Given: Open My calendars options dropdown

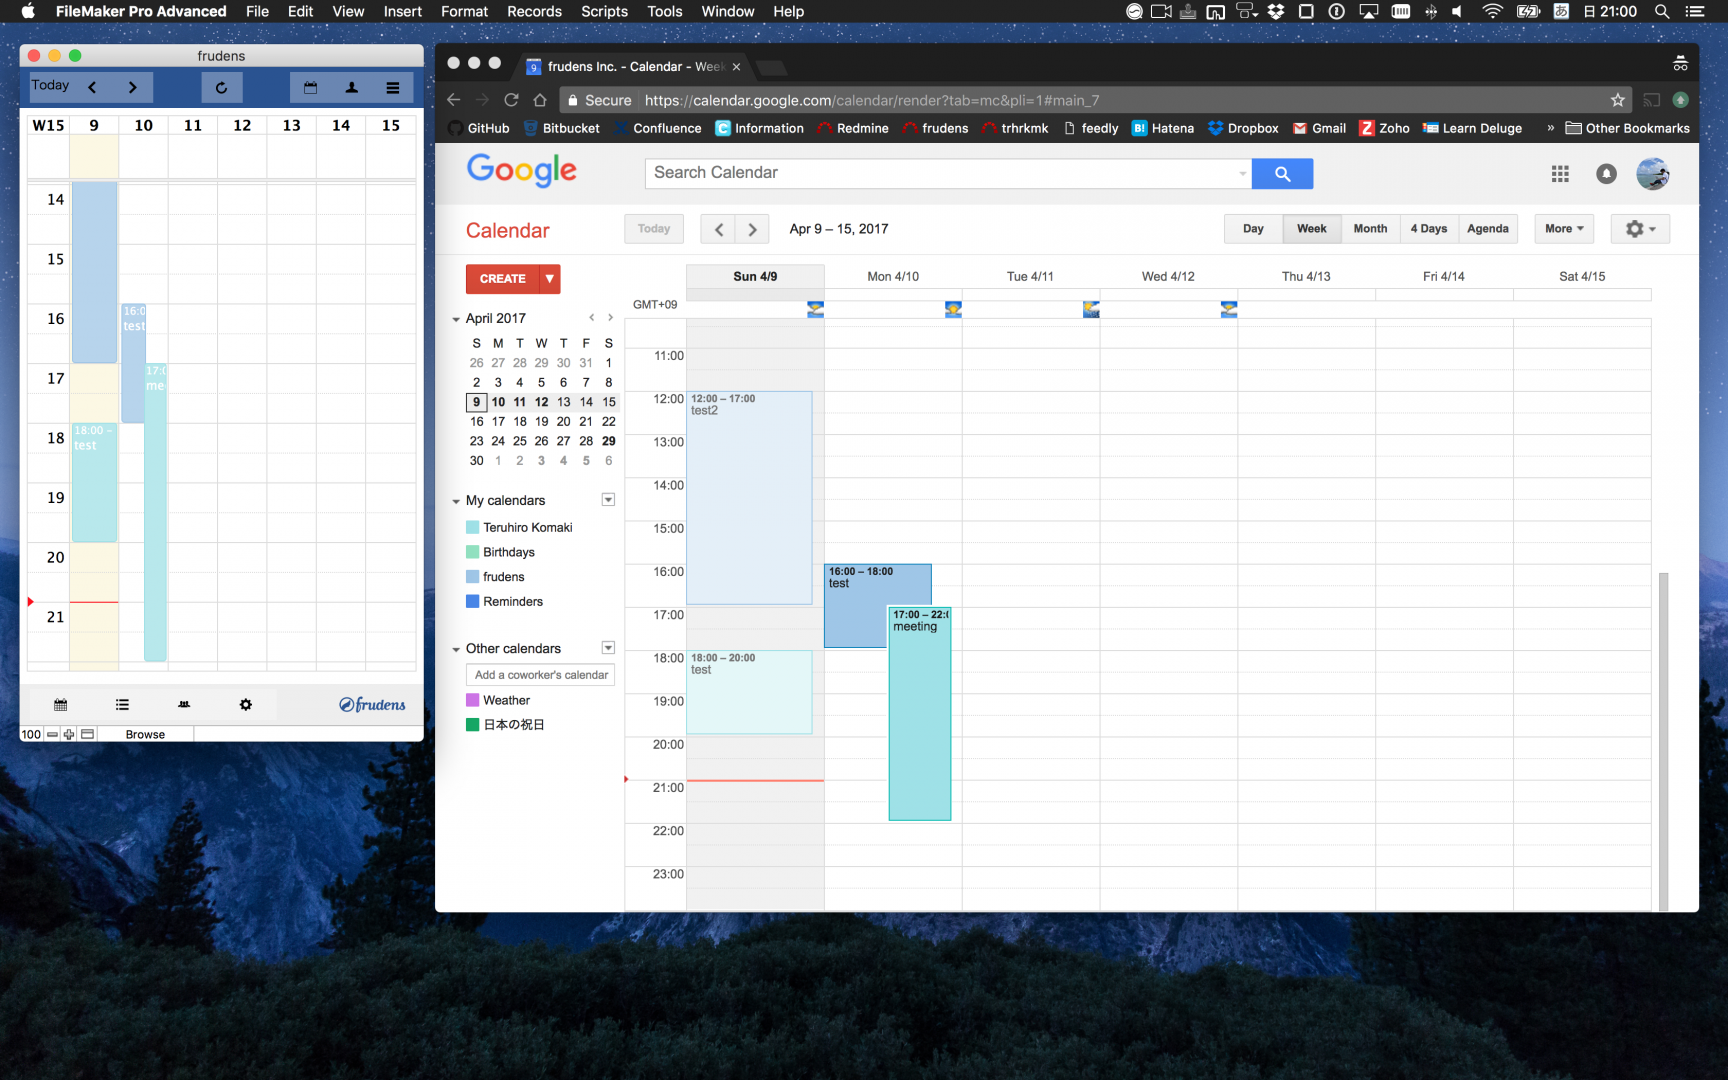Looking at the screenshot, I should pyautogui.click(x=608, y=500).
